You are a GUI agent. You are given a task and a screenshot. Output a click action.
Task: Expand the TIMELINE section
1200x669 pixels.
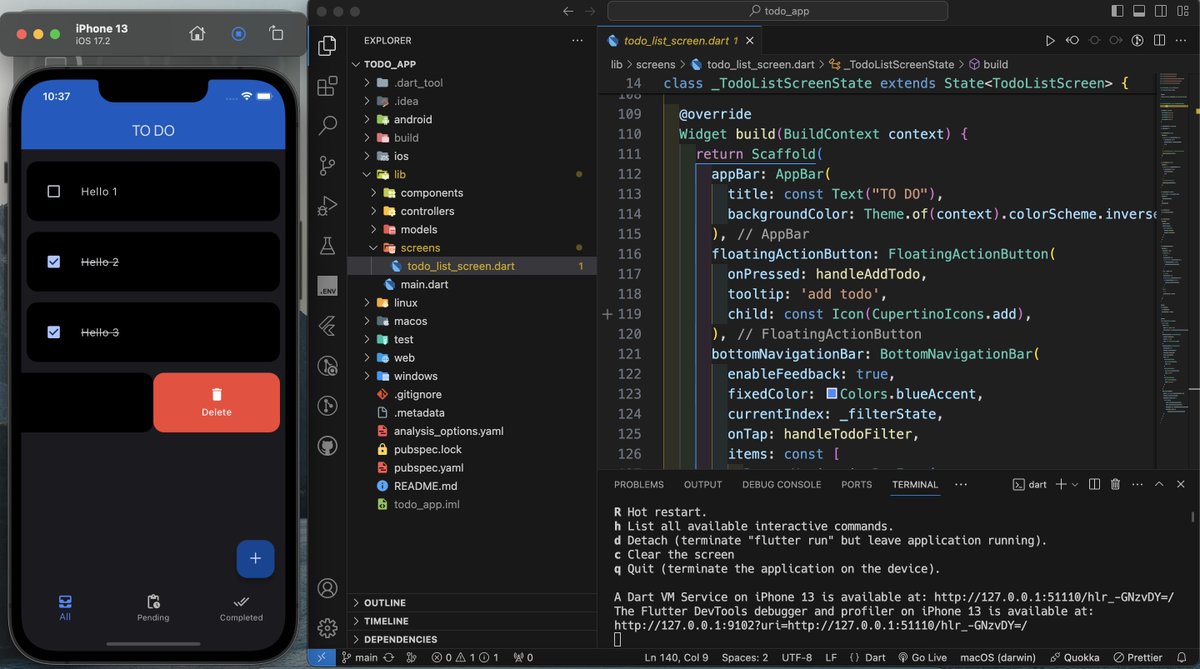(x=471, y=621)
